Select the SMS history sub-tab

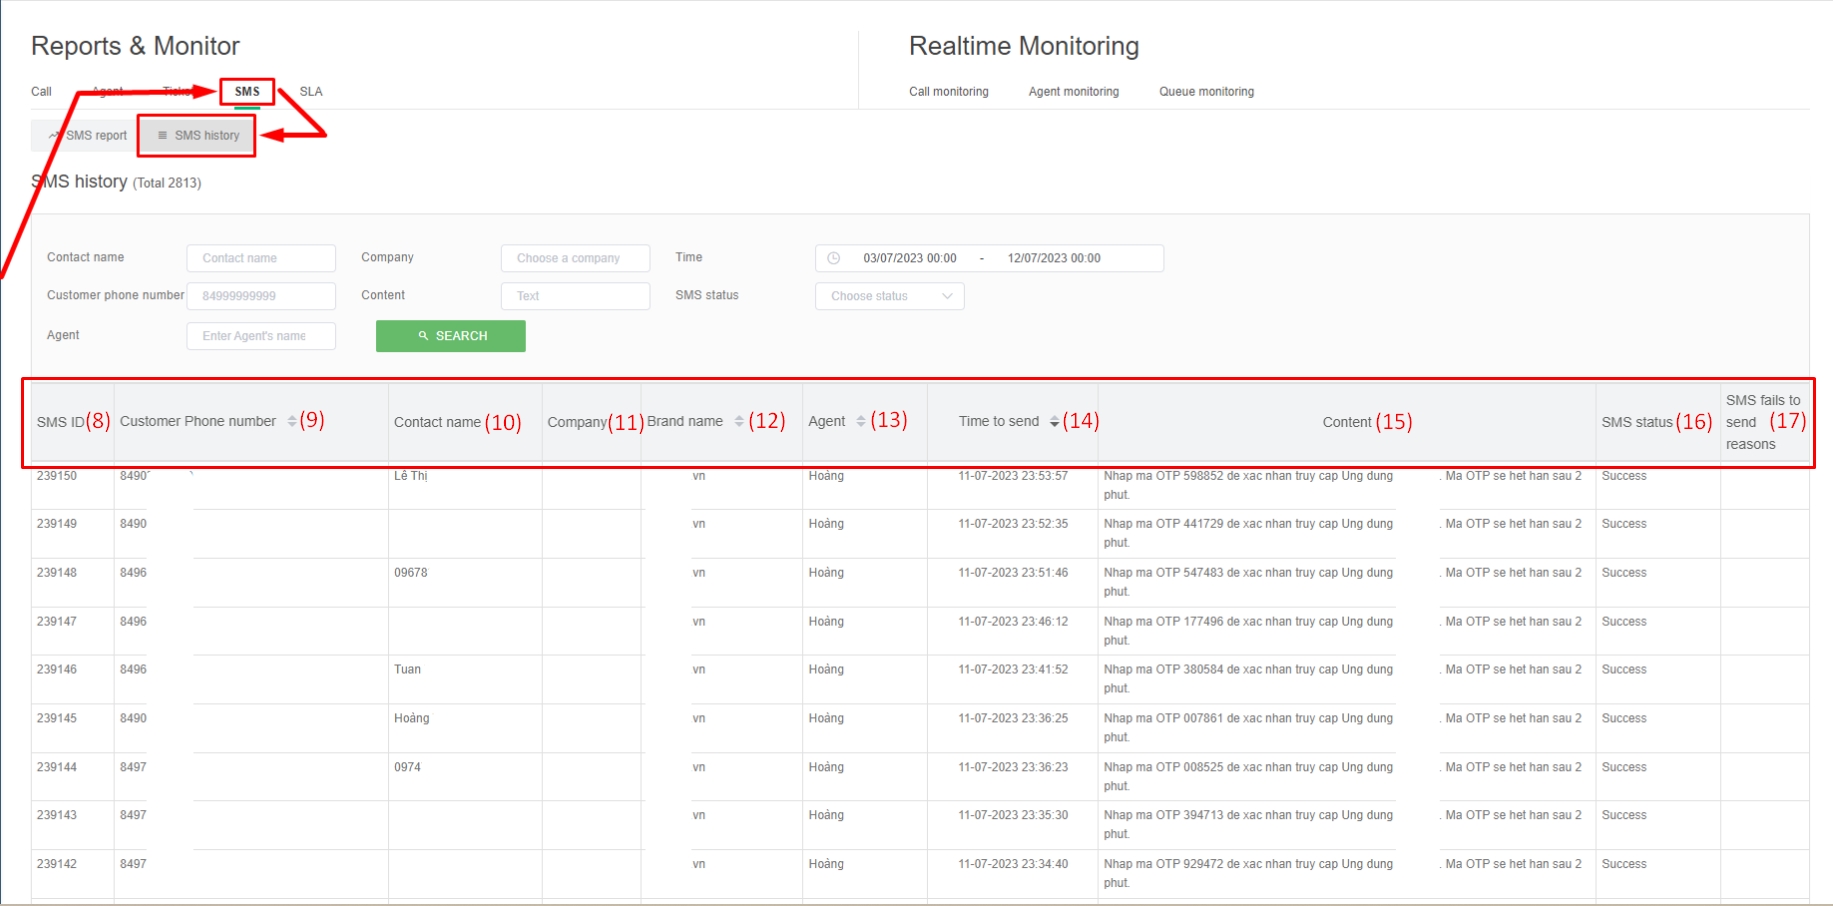pyautogui.click(x=198, y=135)
